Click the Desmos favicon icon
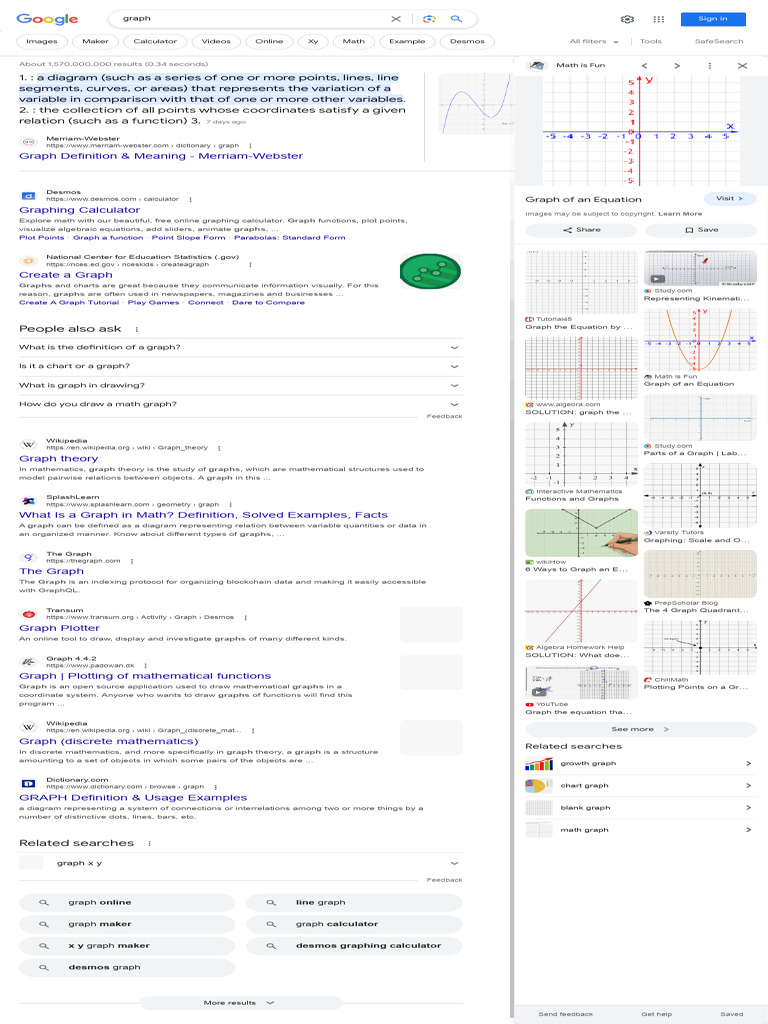 [29, 196]
